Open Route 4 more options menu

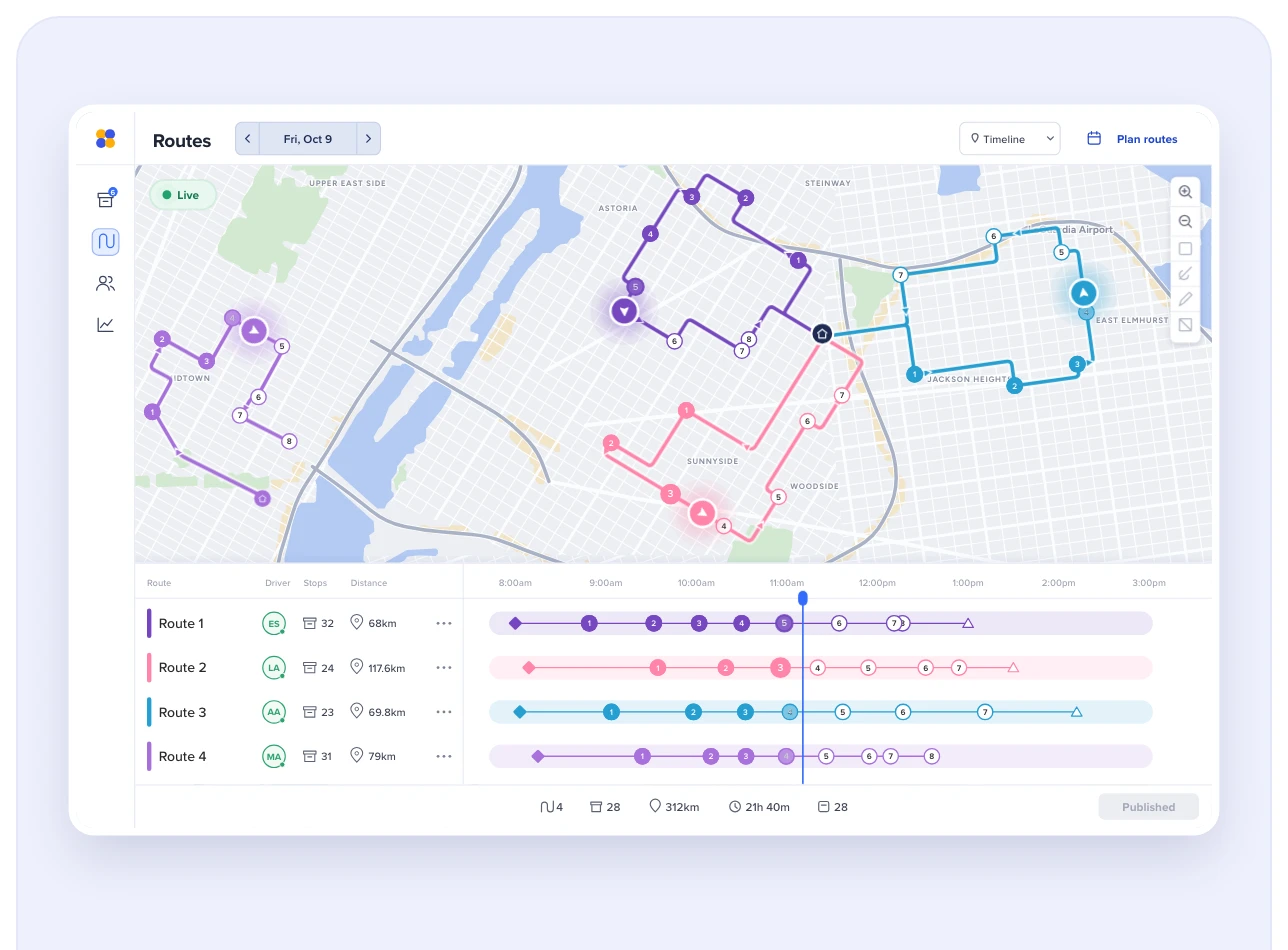444,756
